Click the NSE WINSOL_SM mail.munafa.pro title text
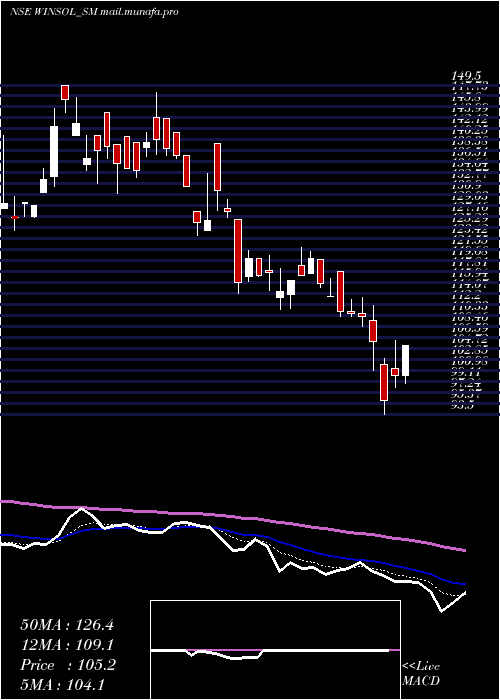The height and width of the screenshot is (700, 500). coord(94,12)
